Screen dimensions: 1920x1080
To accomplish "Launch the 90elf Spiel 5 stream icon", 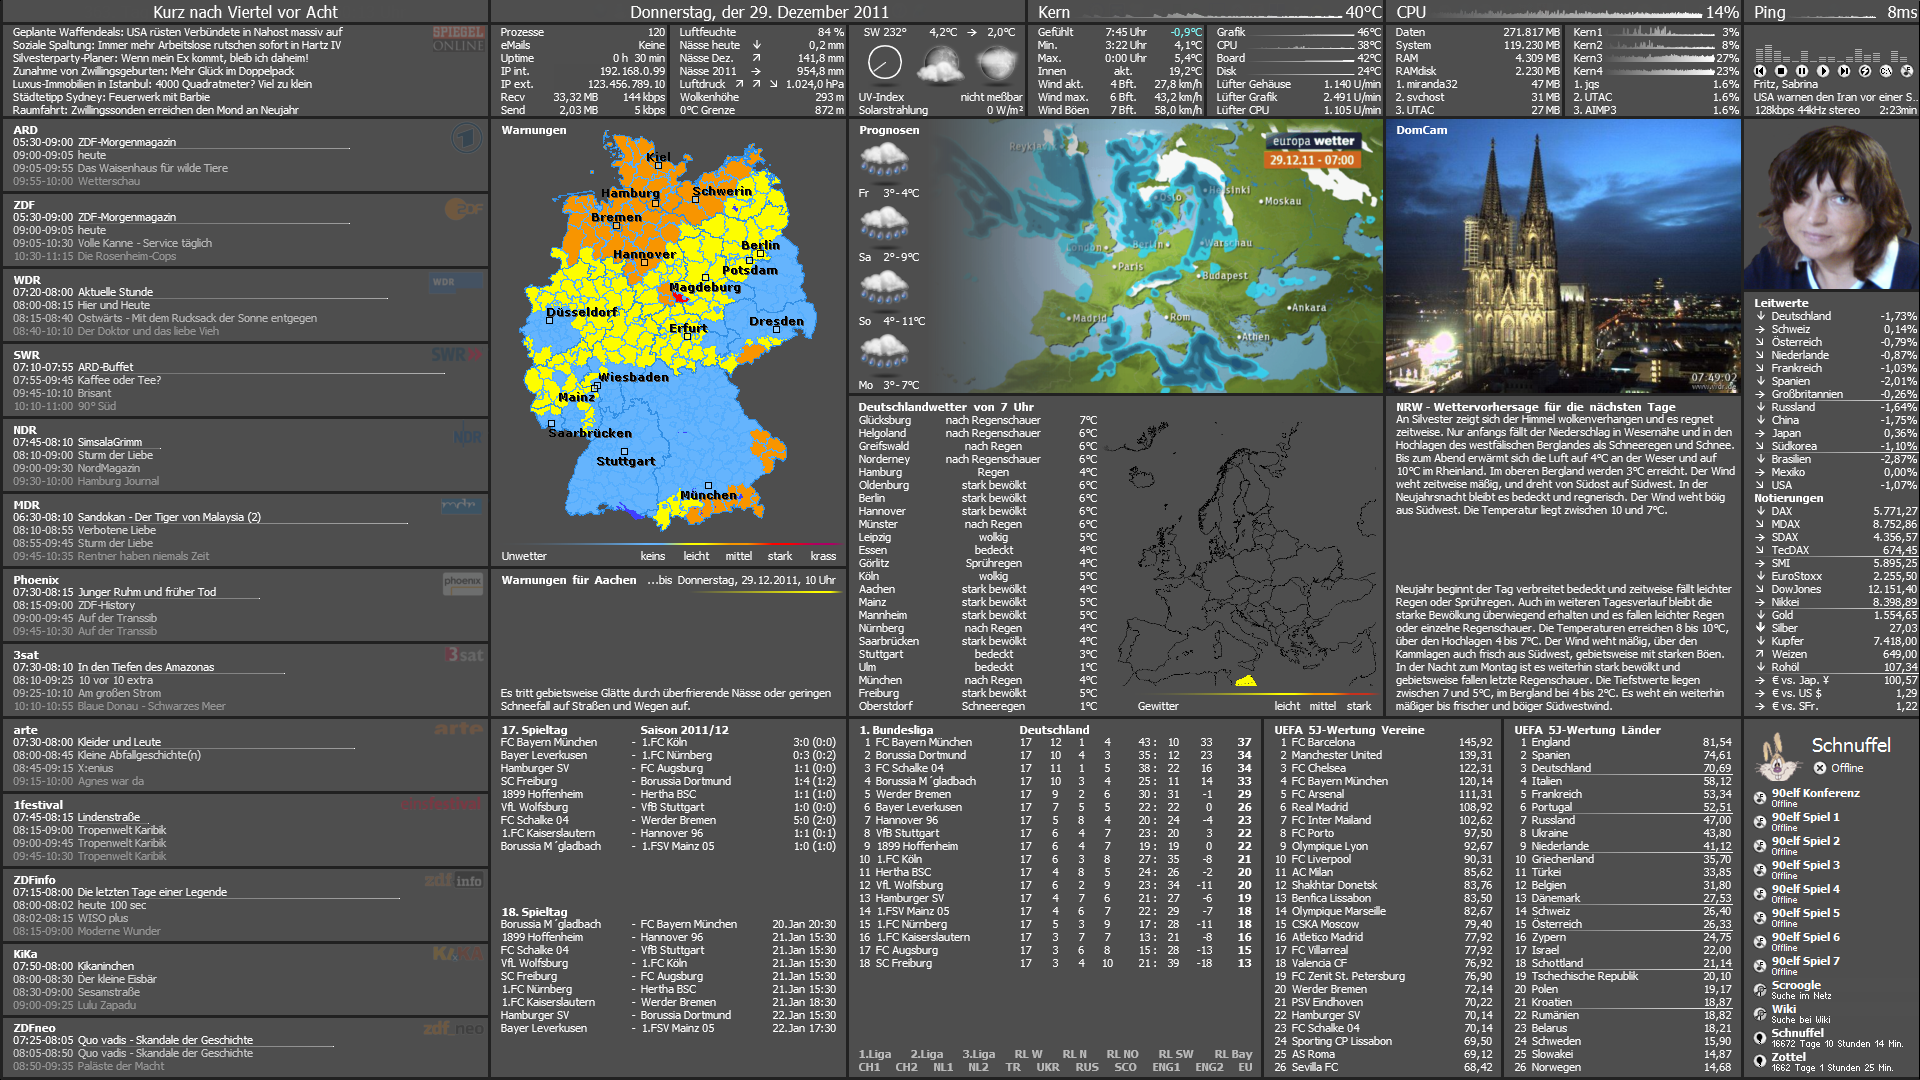I will tap(1760, 918).
